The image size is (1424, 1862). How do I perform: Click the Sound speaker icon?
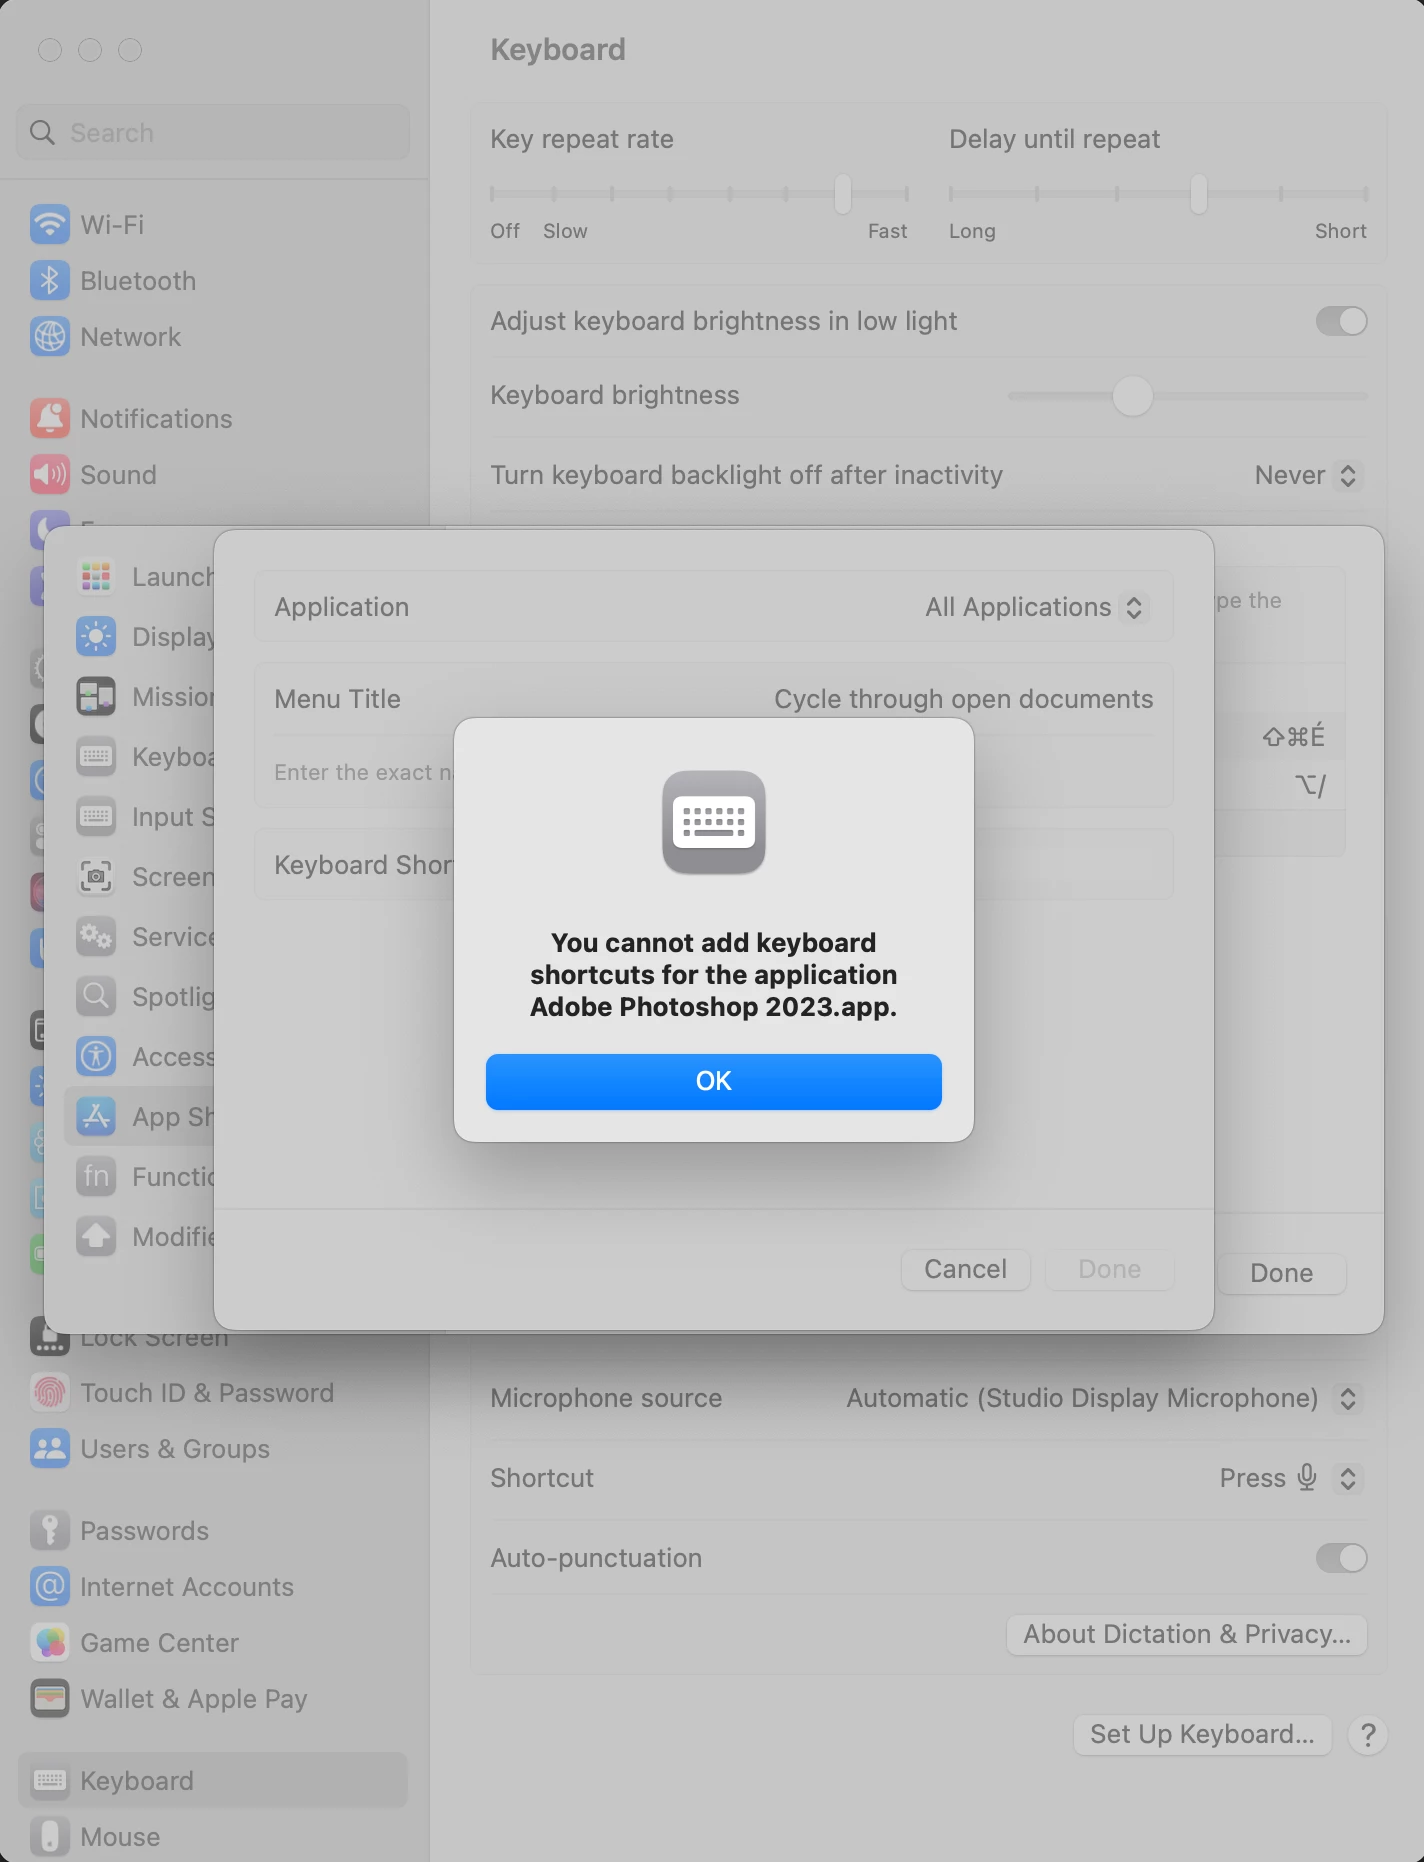pyautogui.click(x=50, y=475)
